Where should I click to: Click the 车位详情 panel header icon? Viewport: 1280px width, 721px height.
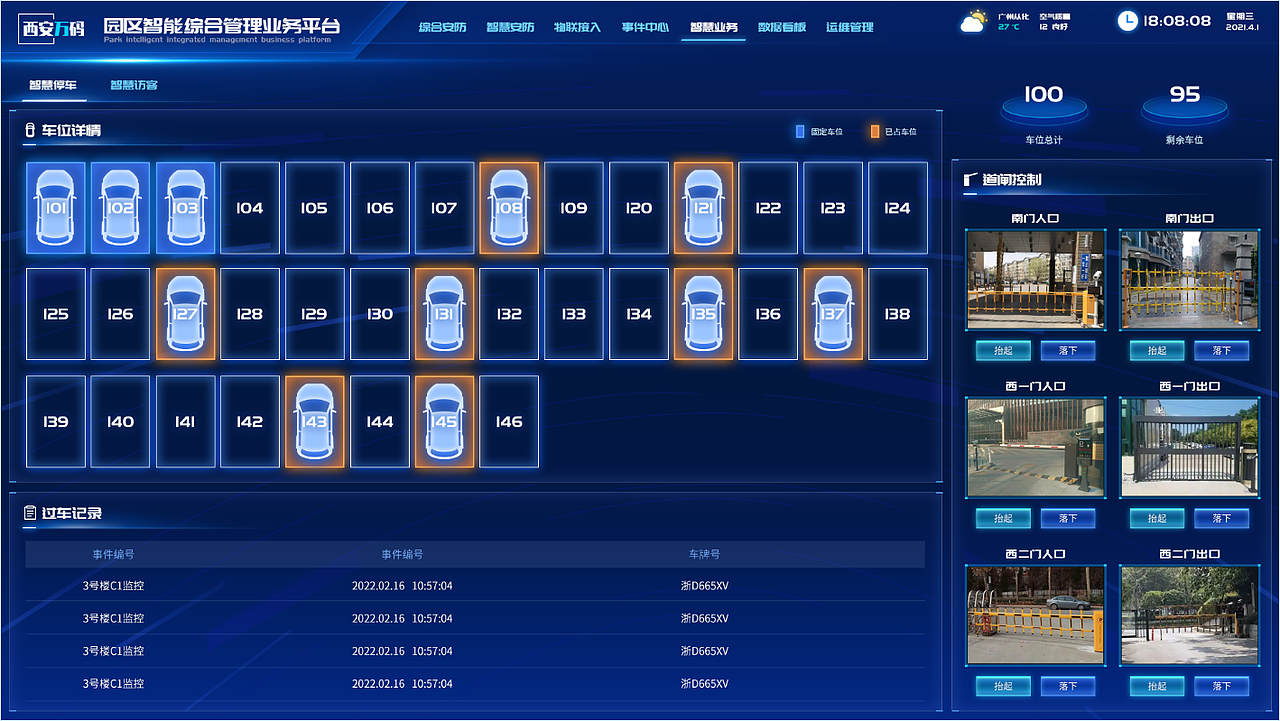tap(30, 131)
